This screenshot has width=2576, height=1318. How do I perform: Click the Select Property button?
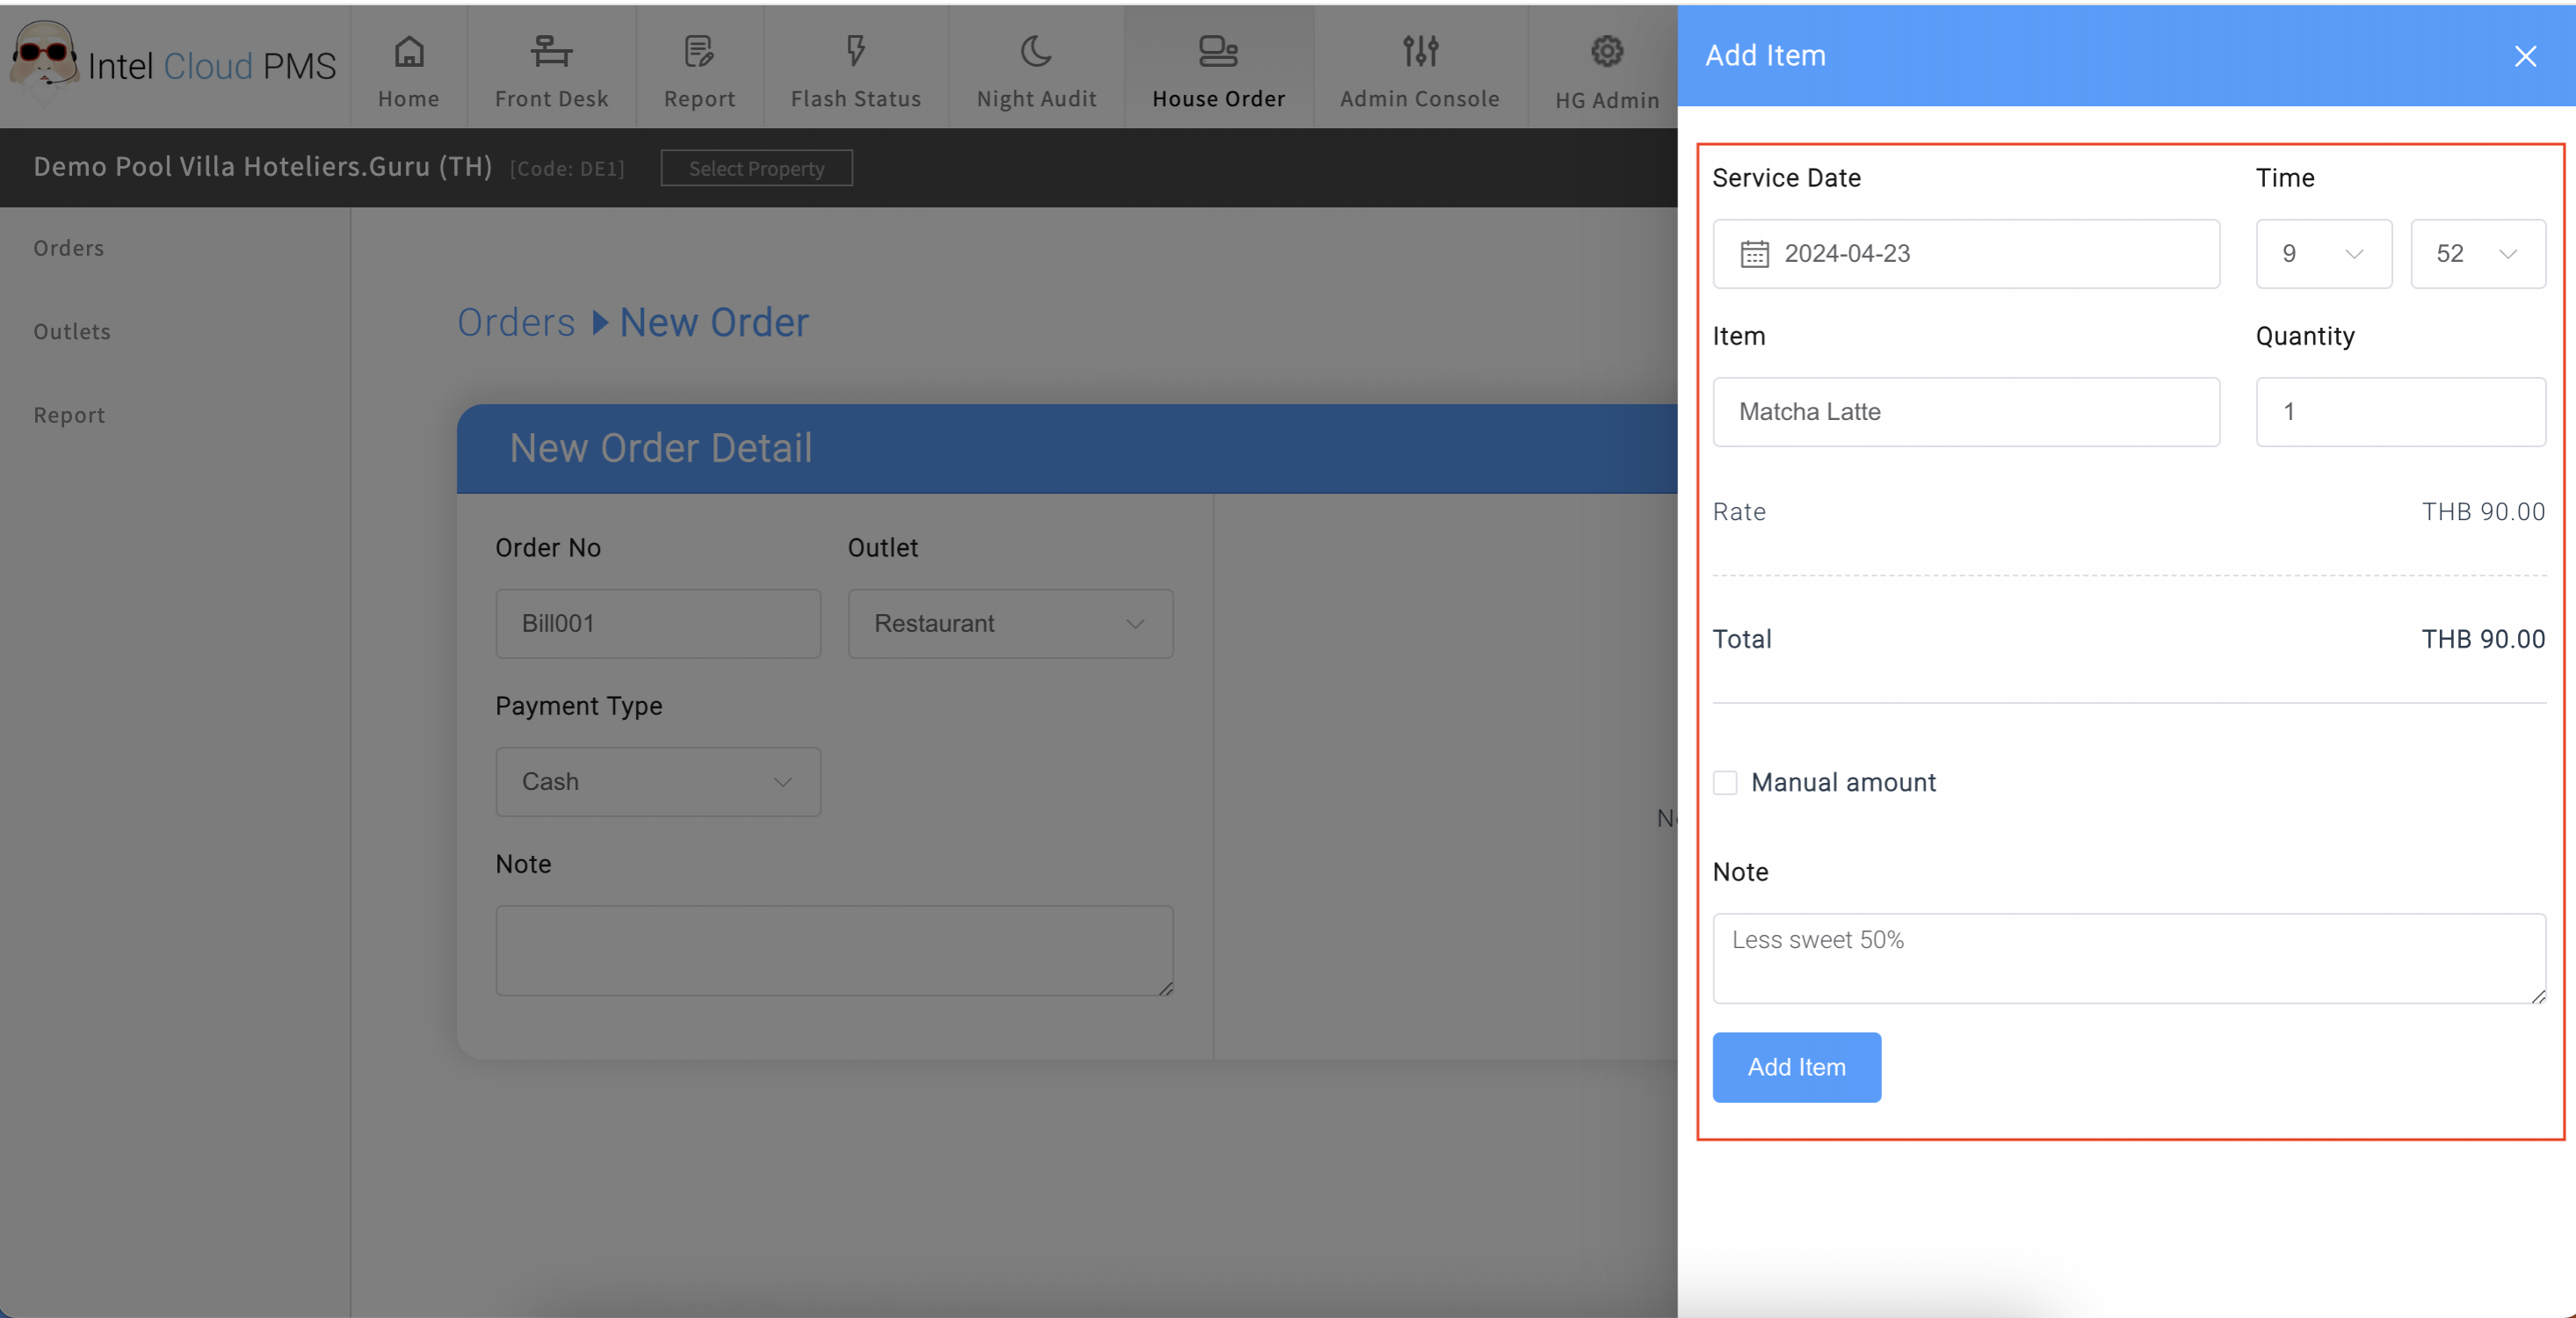pyautogui.click(x=756, y=168)
